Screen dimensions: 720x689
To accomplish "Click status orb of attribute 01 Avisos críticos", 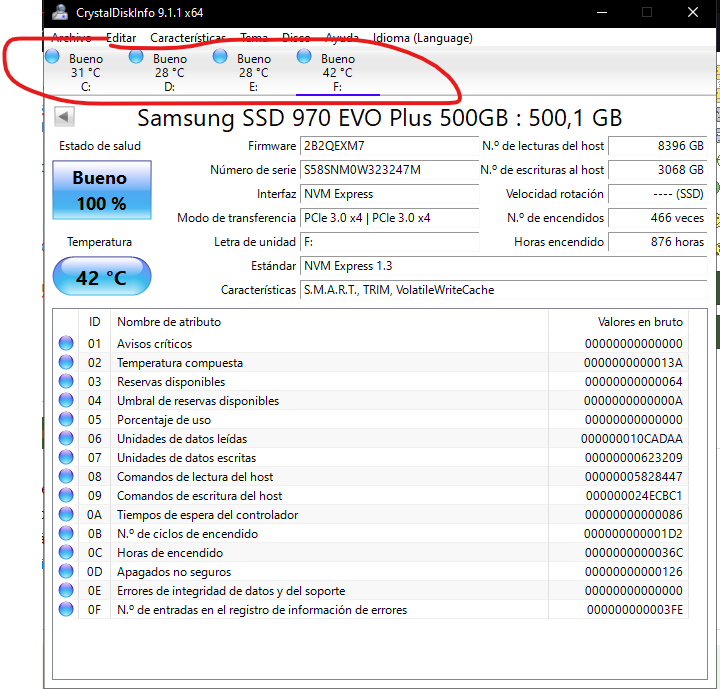I will [66, 343].
